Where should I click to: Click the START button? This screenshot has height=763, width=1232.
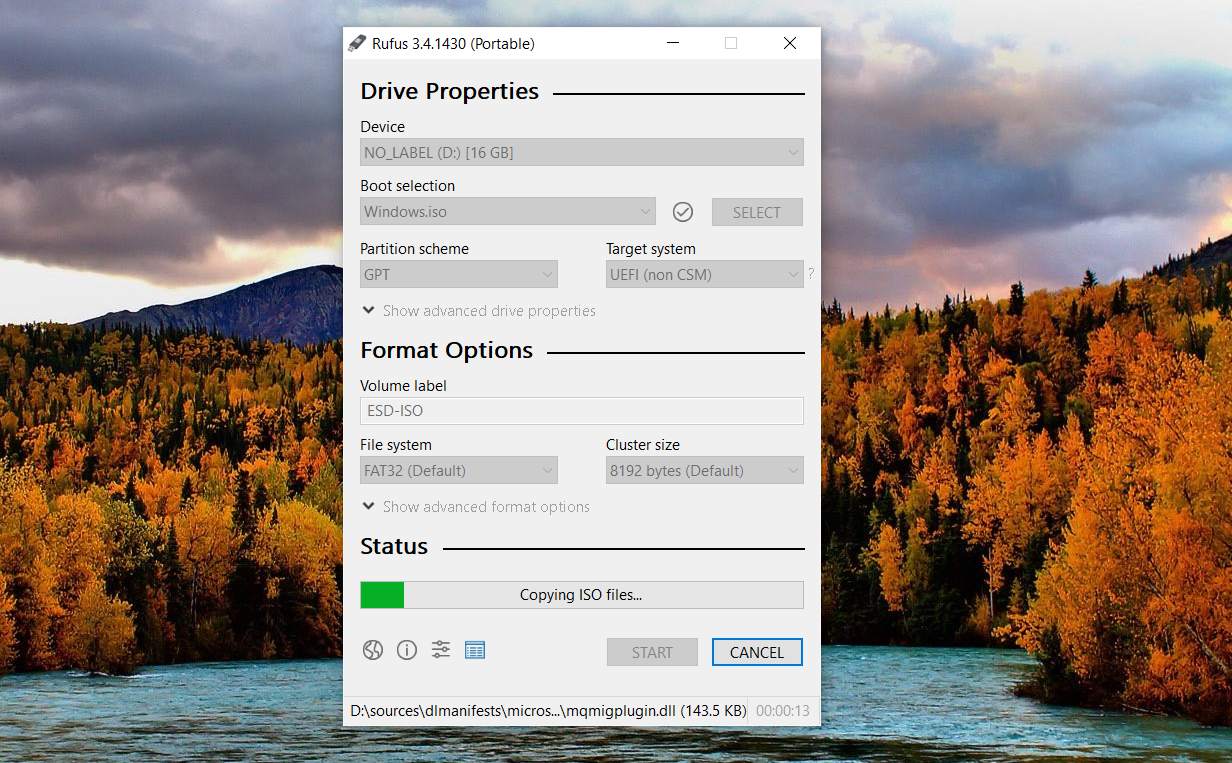[x=652, y=651]
